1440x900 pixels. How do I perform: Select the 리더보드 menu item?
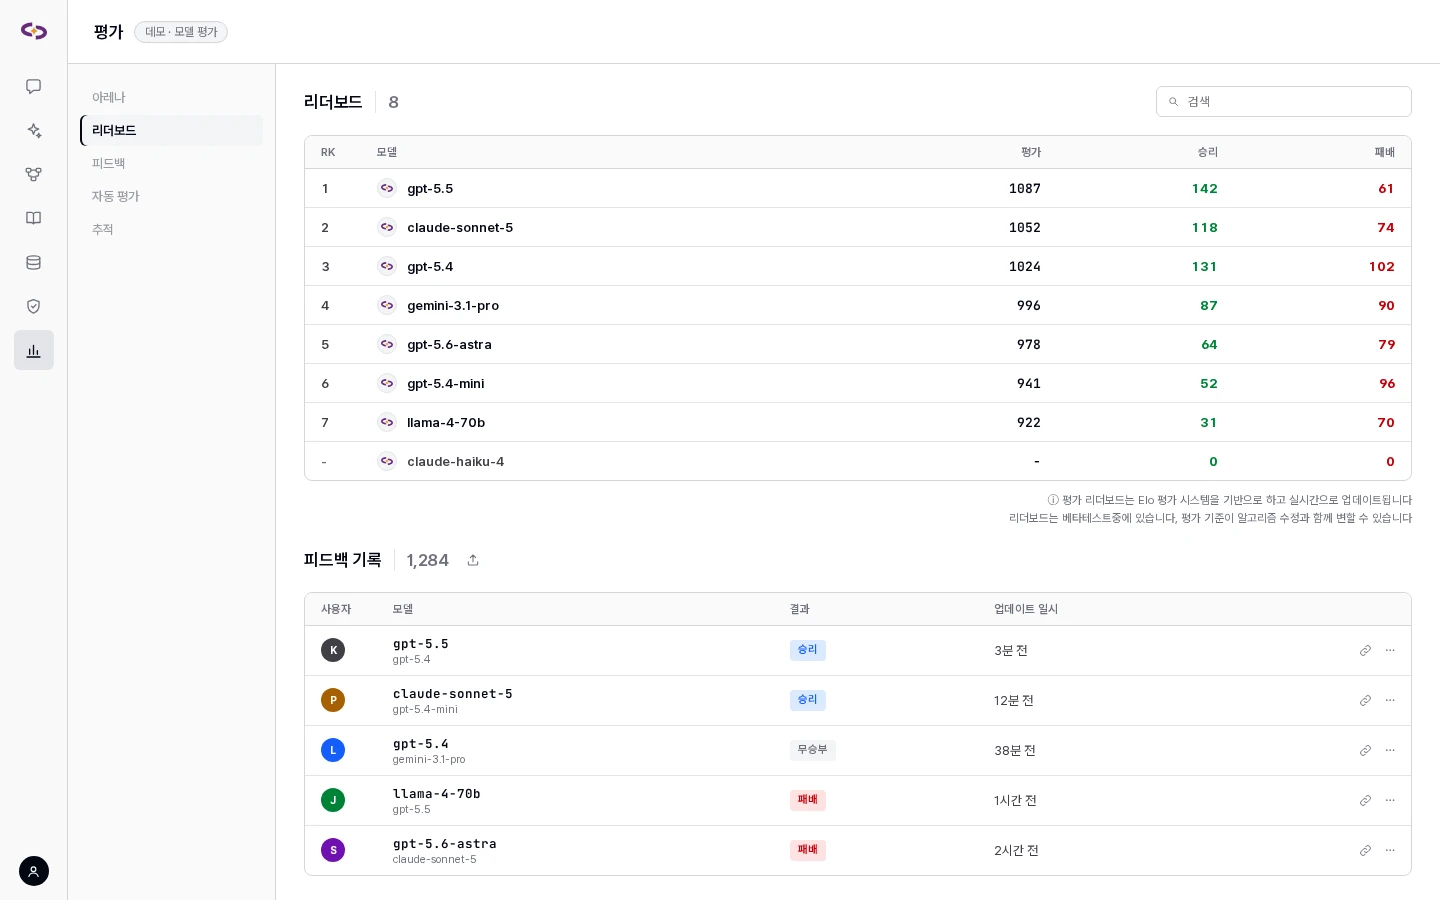[x=171, y=130]
